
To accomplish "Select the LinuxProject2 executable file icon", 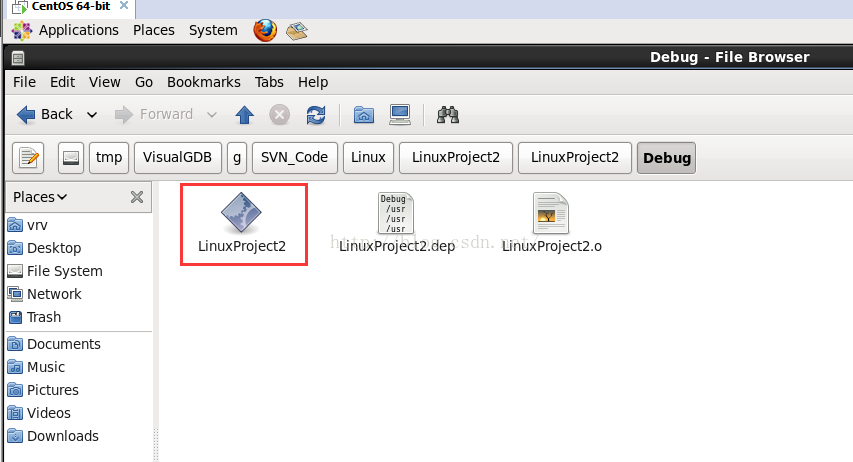I will (x=242, y=212).
